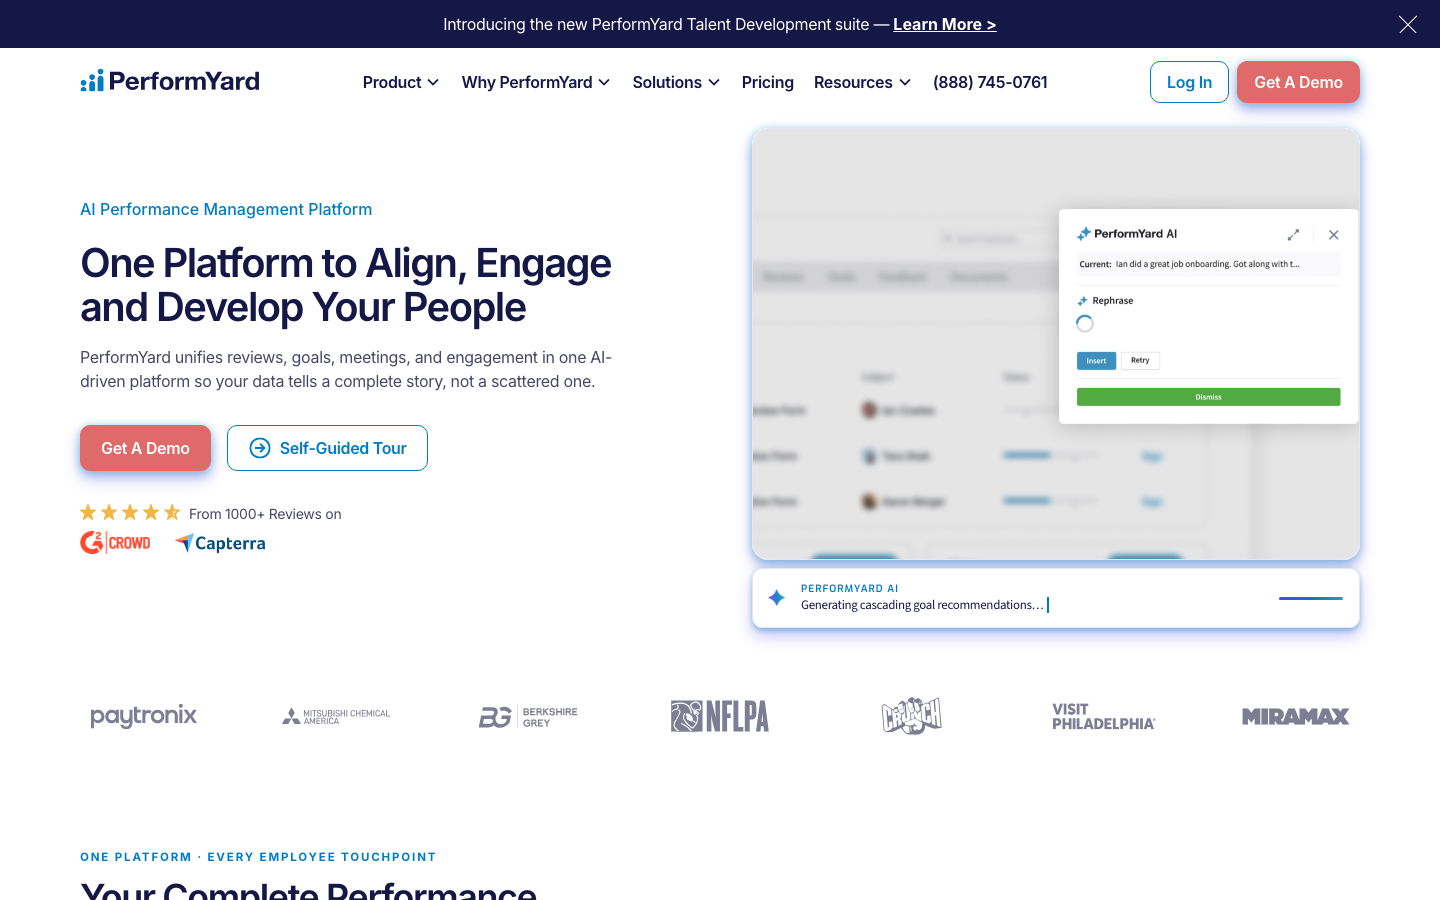Click the Current text field in AI panel

coord(1208,264)
